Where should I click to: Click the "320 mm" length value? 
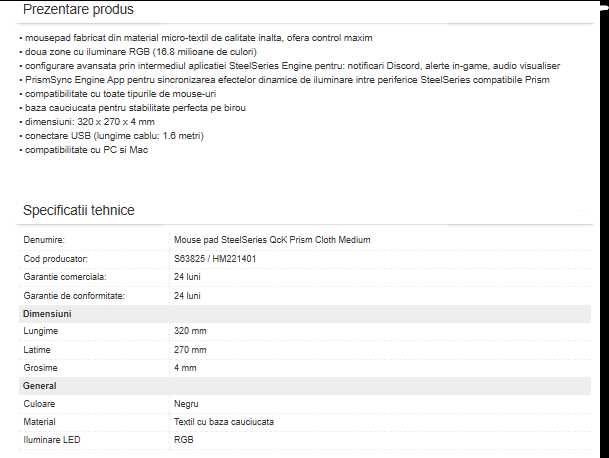190,331
